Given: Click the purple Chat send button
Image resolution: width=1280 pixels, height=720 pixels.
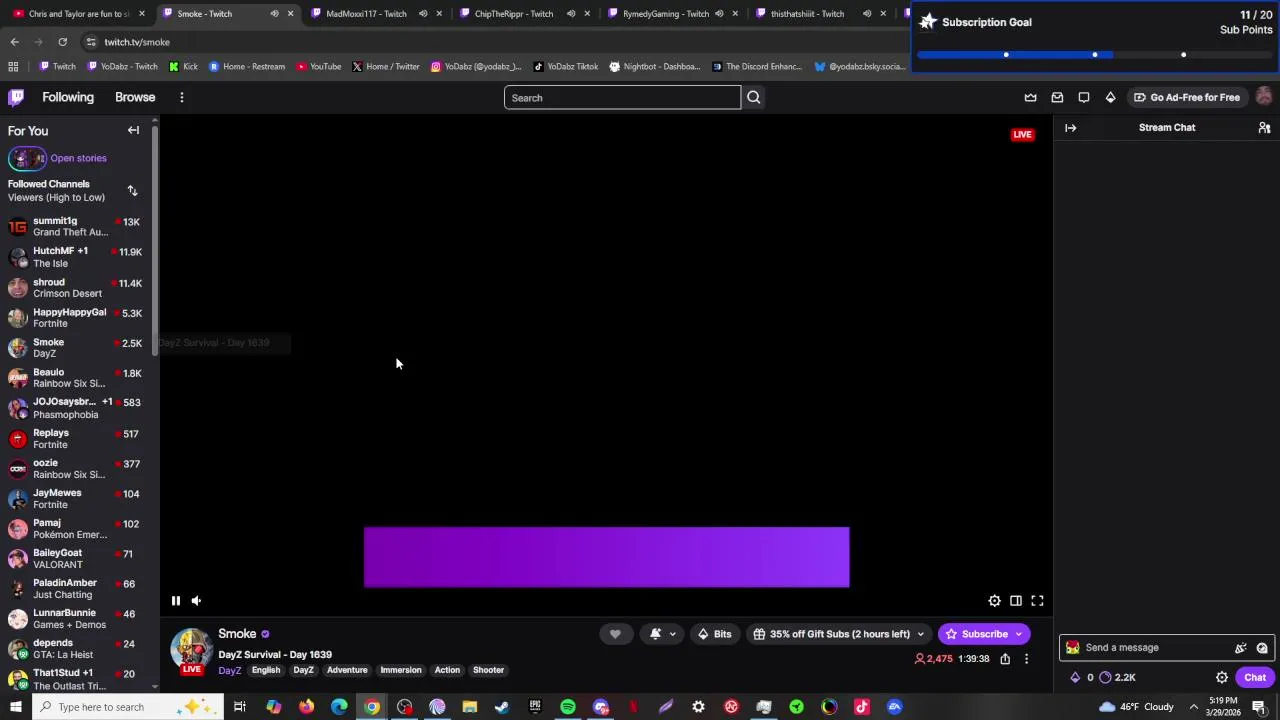Looking at the screenshot, I should (x=1255, y=678).
